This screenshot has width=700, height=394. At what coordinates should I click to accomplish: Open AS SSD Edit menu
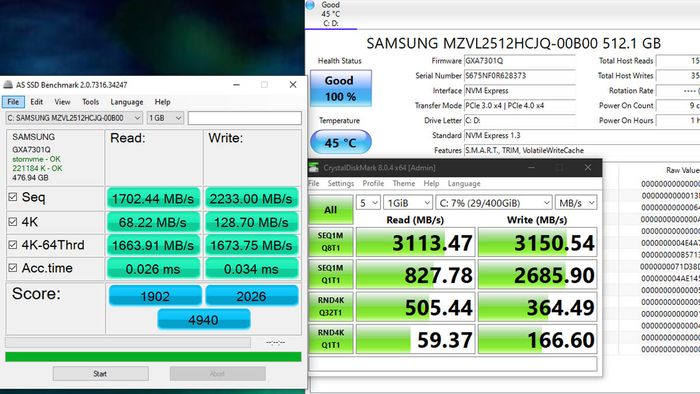[37, 102]
